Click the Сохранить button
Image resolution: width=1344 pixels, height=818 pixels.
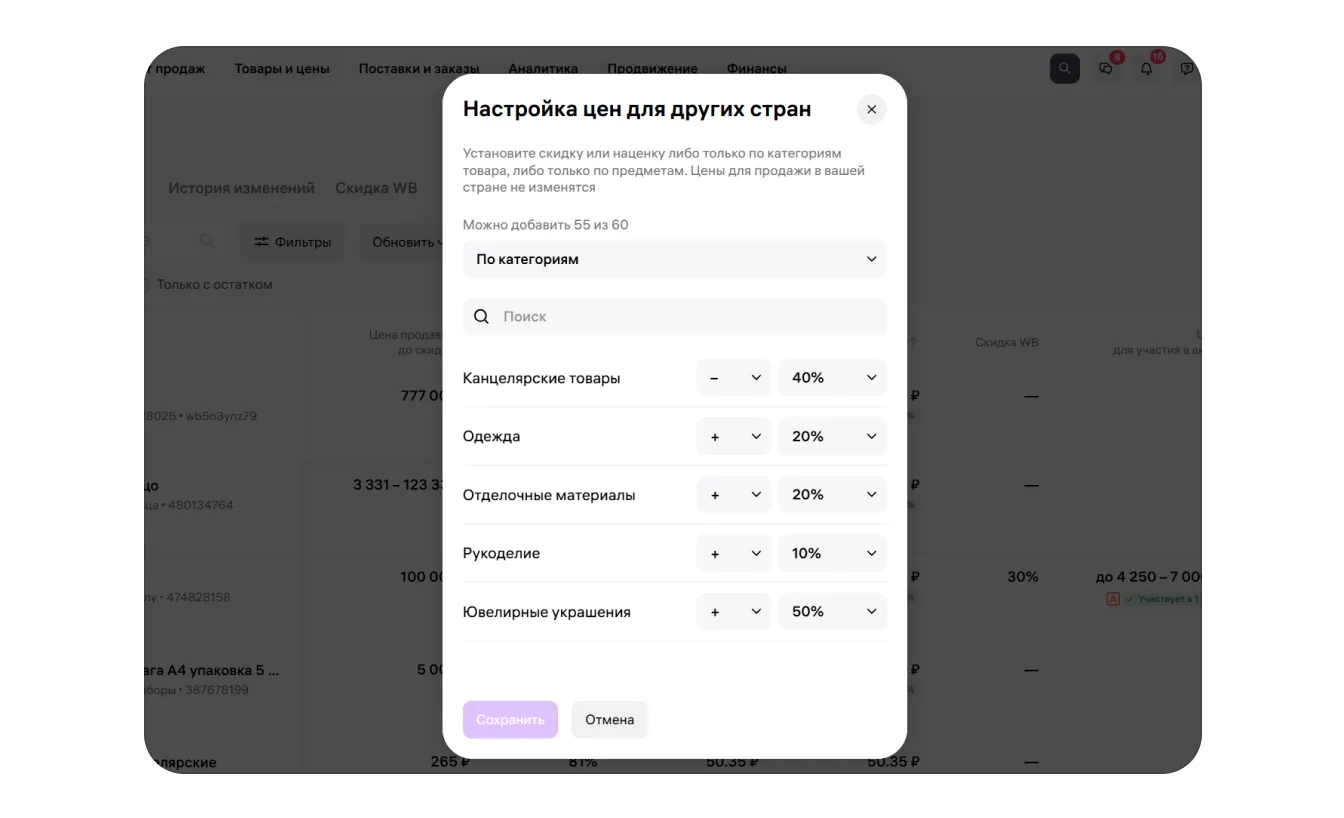pos(510,720)
